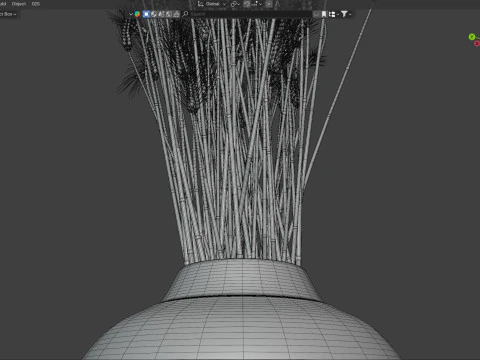
Task: Select the blue highlighted display mode icon
Action: [x=146, y=14]
